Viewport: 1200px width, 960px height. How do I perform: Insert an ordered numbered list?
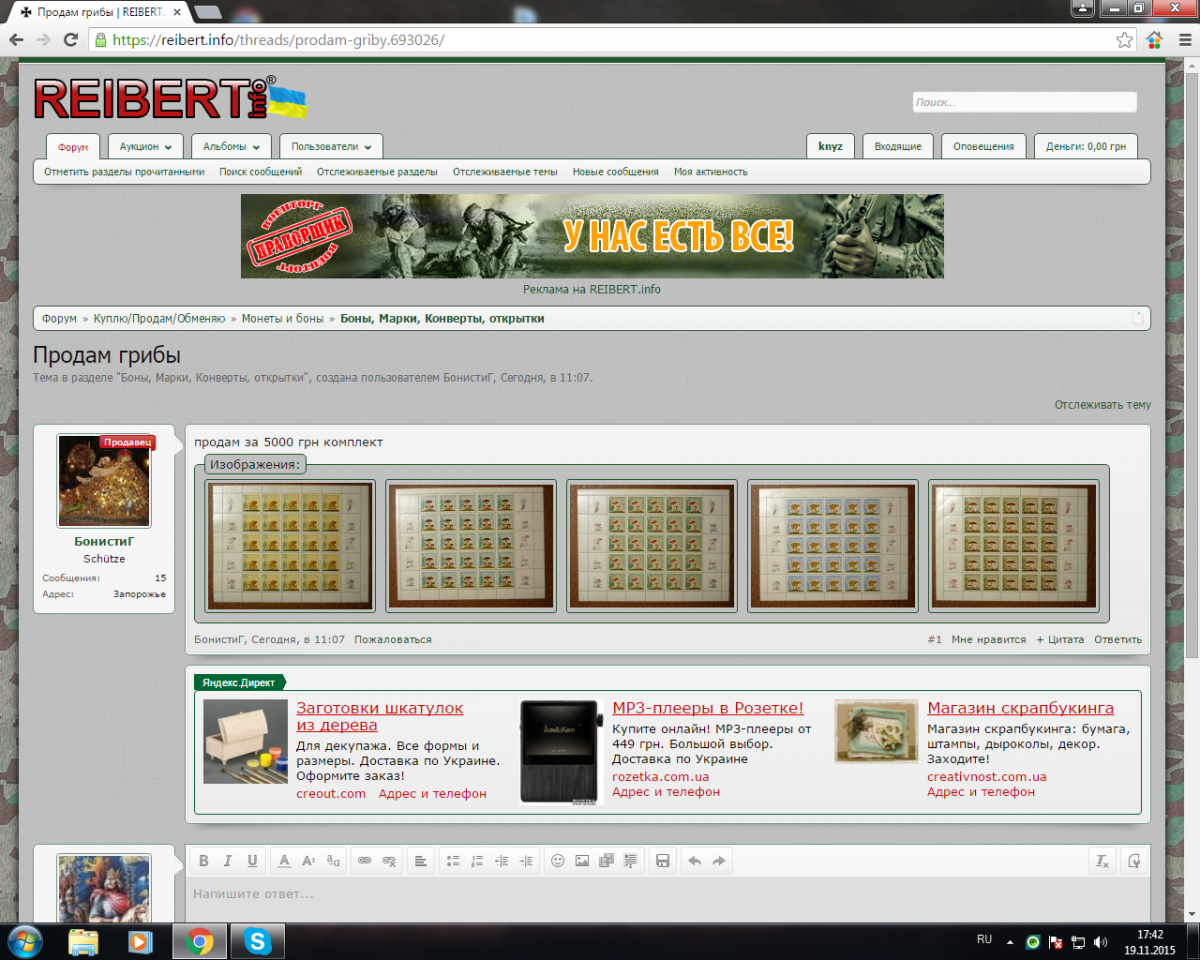click(477, 861)
